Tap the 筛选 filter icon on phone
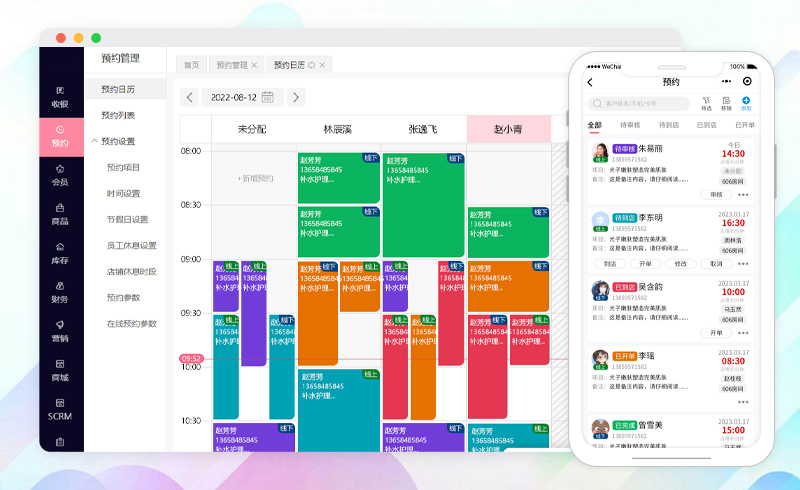800x490 pixels. tap(706, 102)
